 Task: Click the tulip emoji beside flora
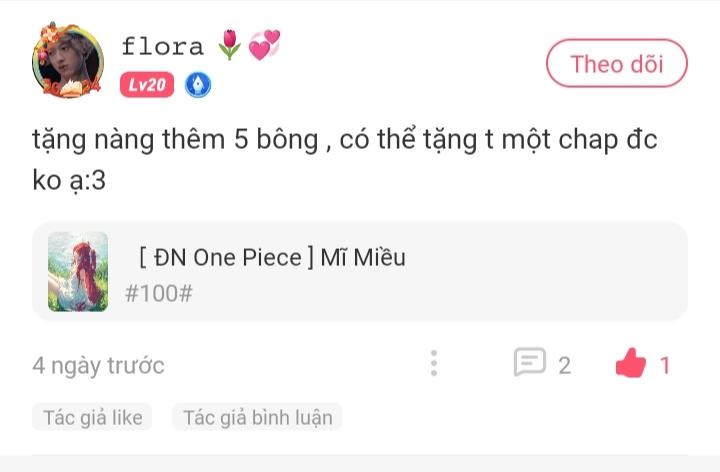click(x=229, y=45)
